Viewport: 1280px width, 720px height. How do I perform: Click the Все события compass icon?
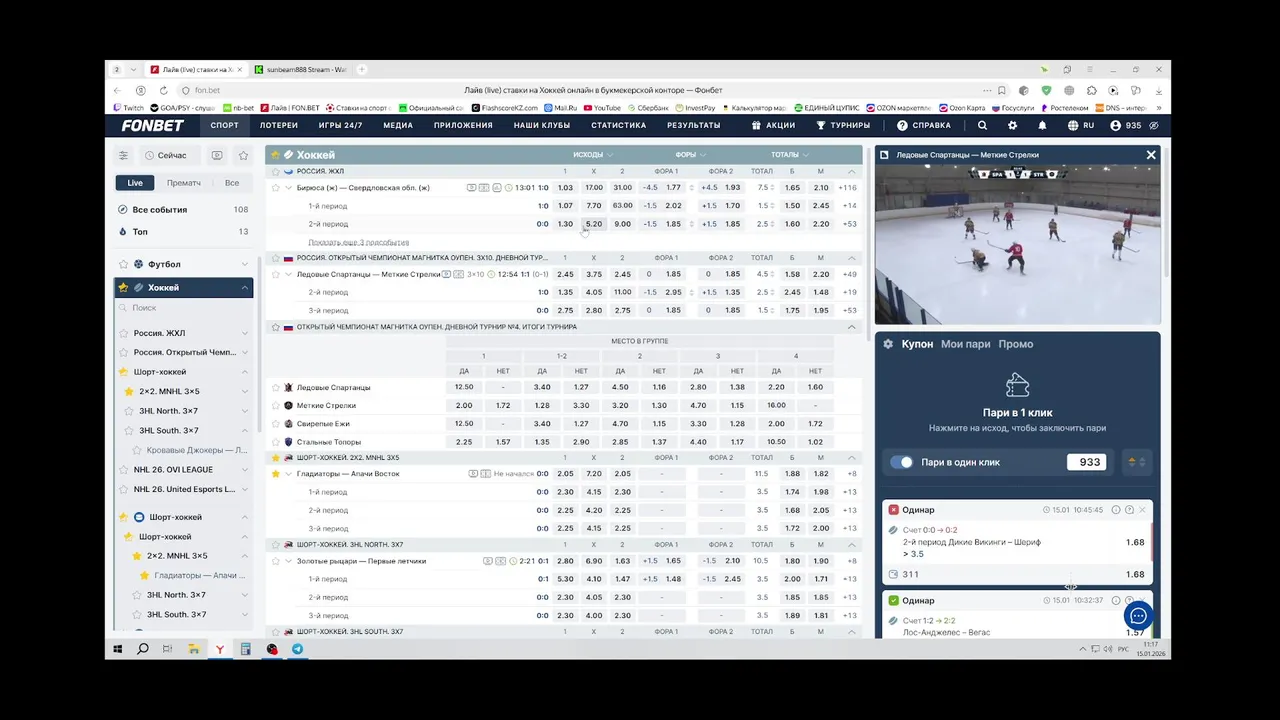pyautogui.click(x=123, y=210)
